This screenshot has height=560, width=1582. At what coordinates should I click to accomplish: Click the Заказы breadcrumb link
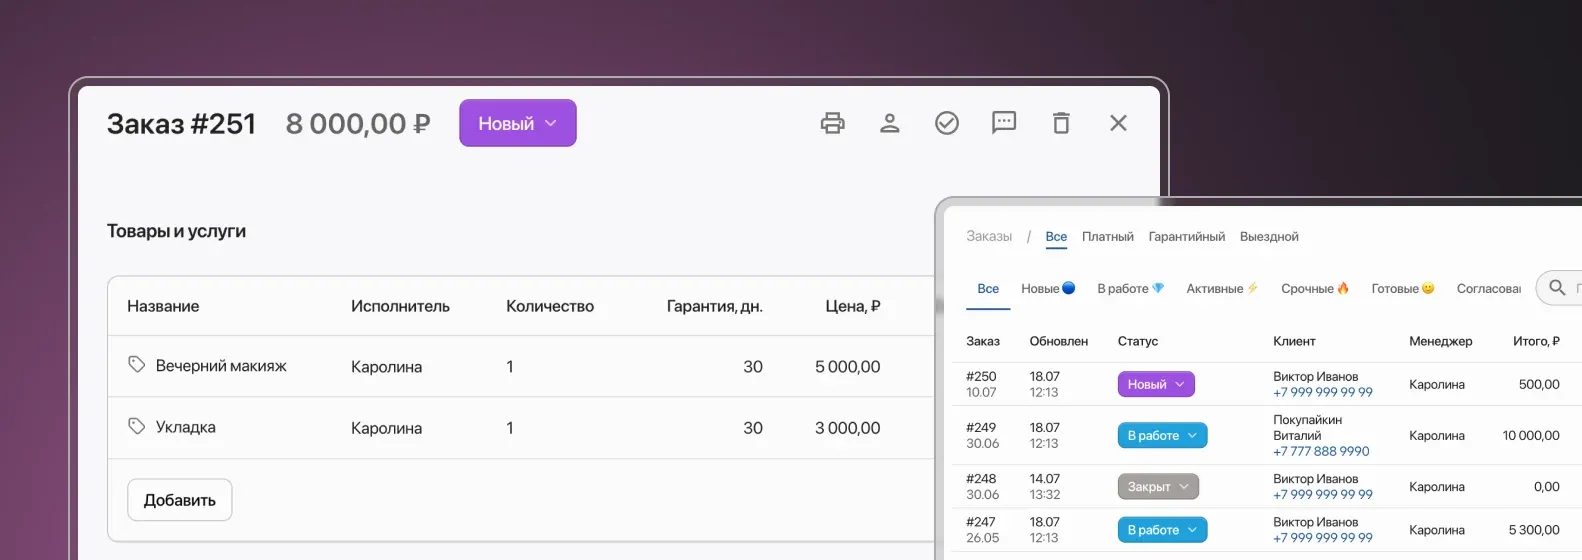coord(989,237)
